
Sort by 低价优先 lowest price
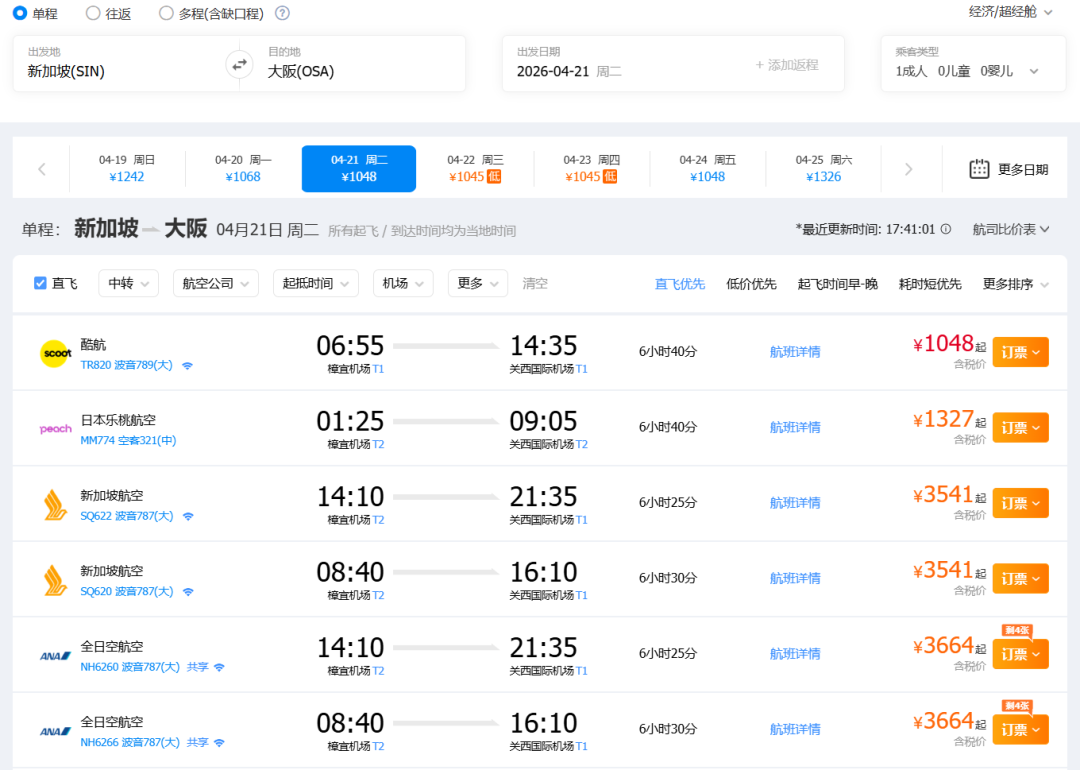(x=751, y=284)
